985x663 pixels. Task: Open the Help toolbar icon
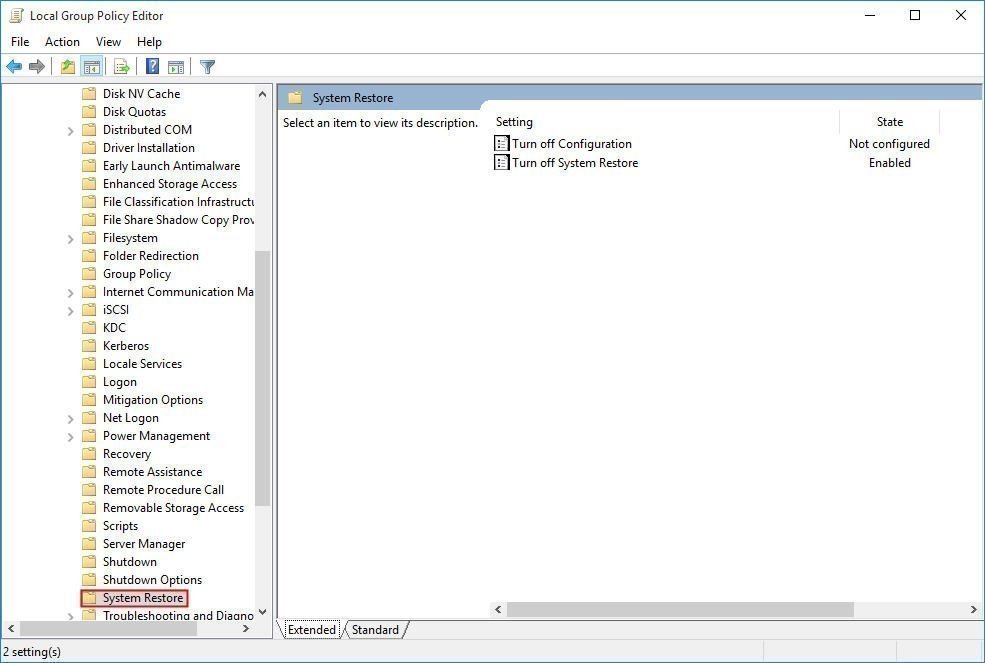point(152,67)
